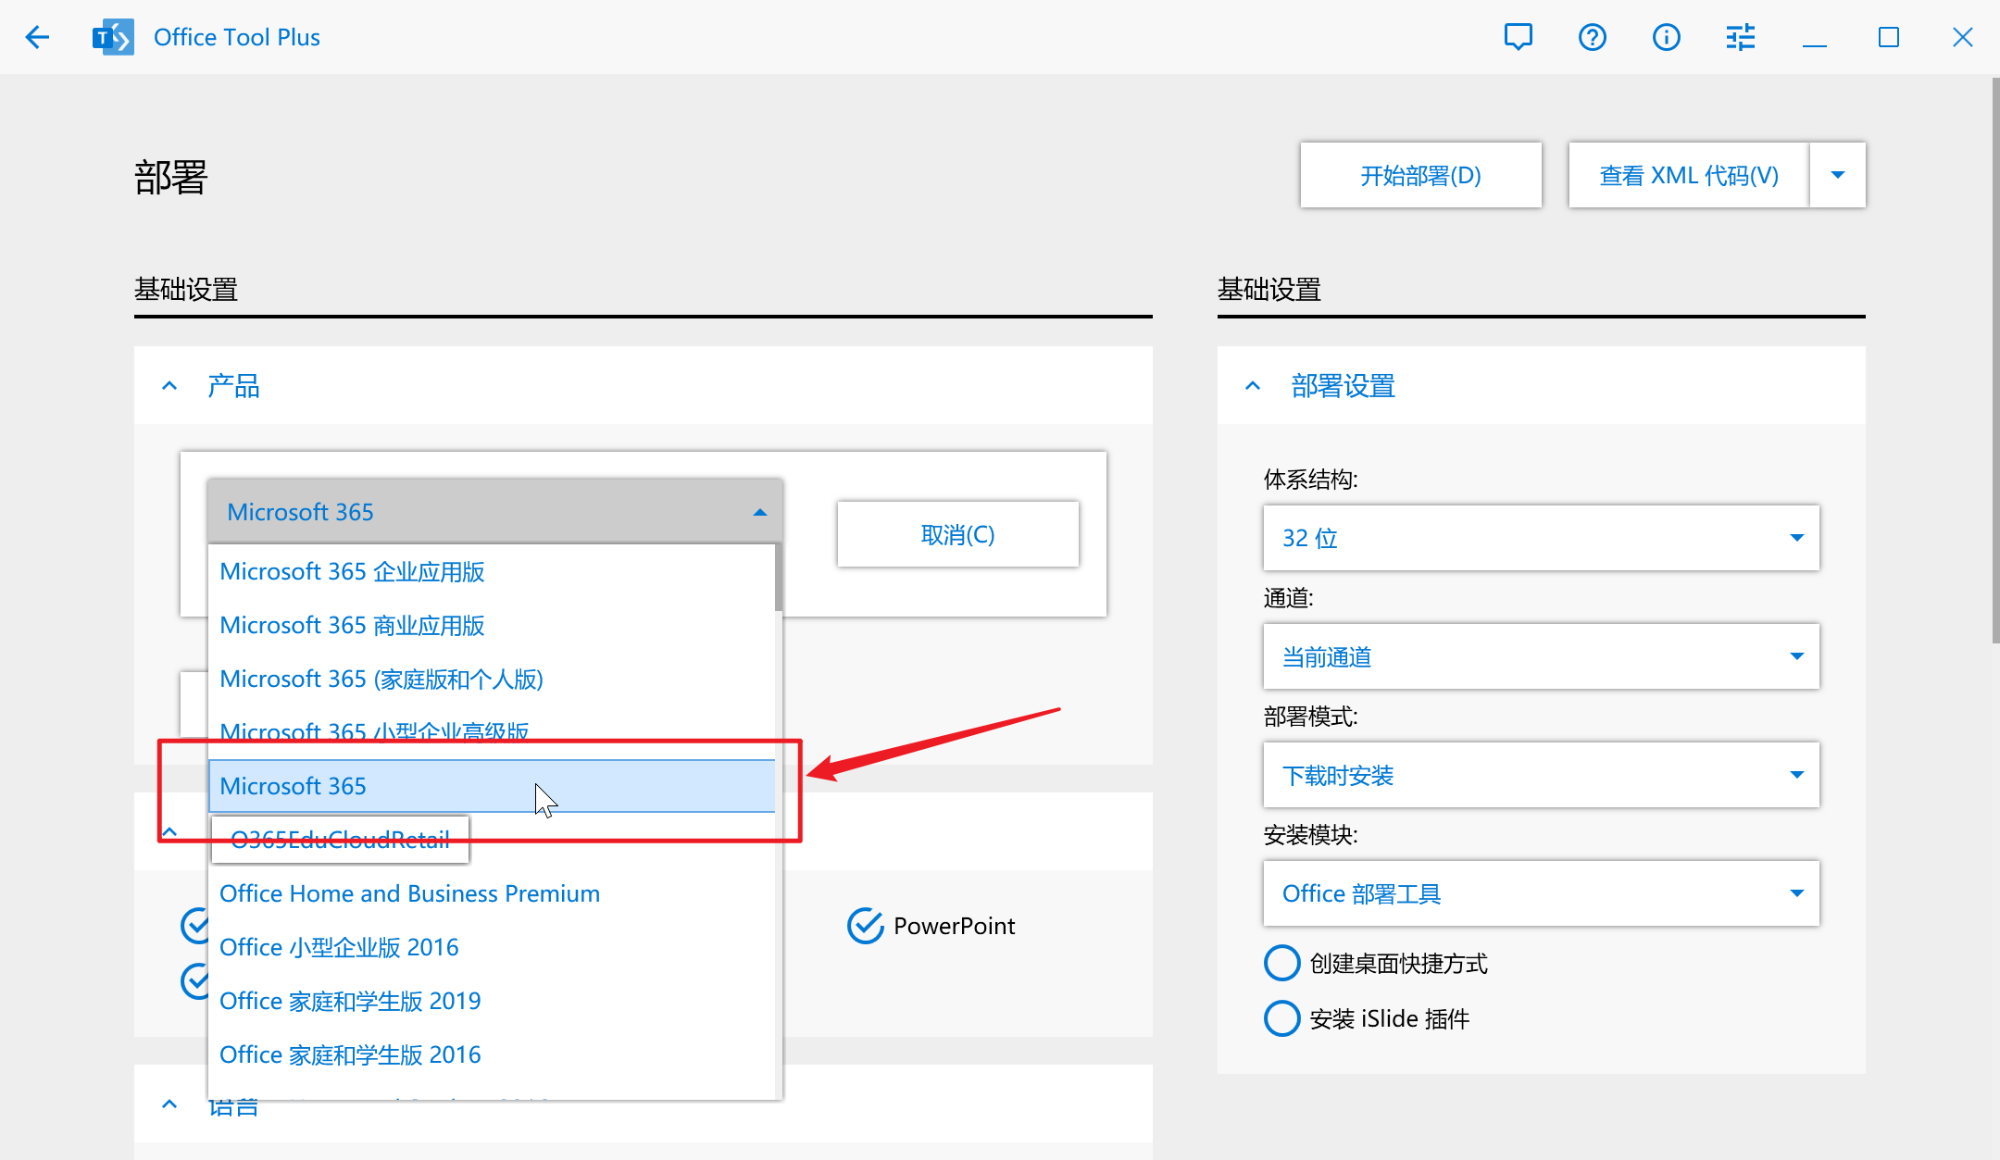The width and height of the screenshot is (2000, 1160).
Task: Open the settings sliders icon
Action: [1740, 38]
